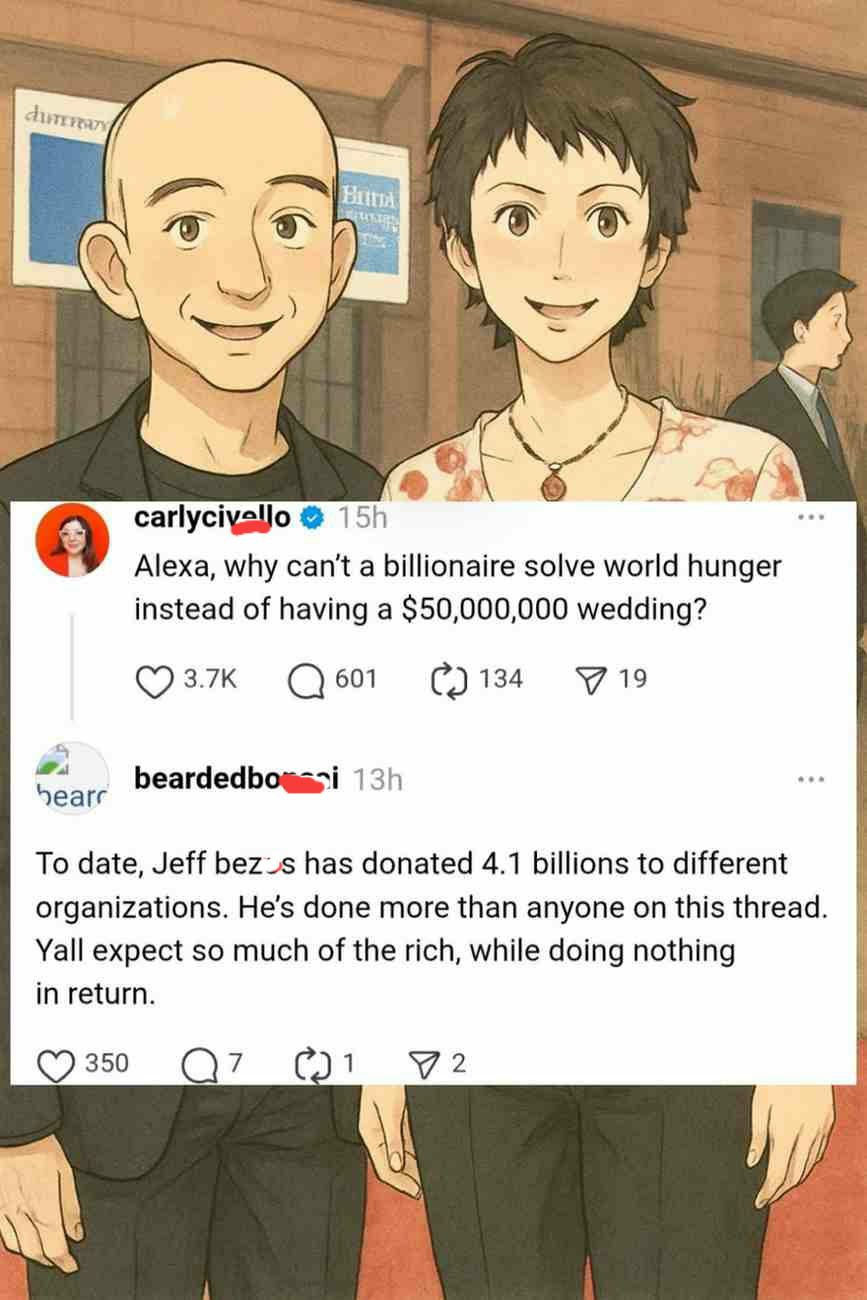867x1300 pixels.
Task: Share carlycivello's post with send icon
Action: point(589,680)
